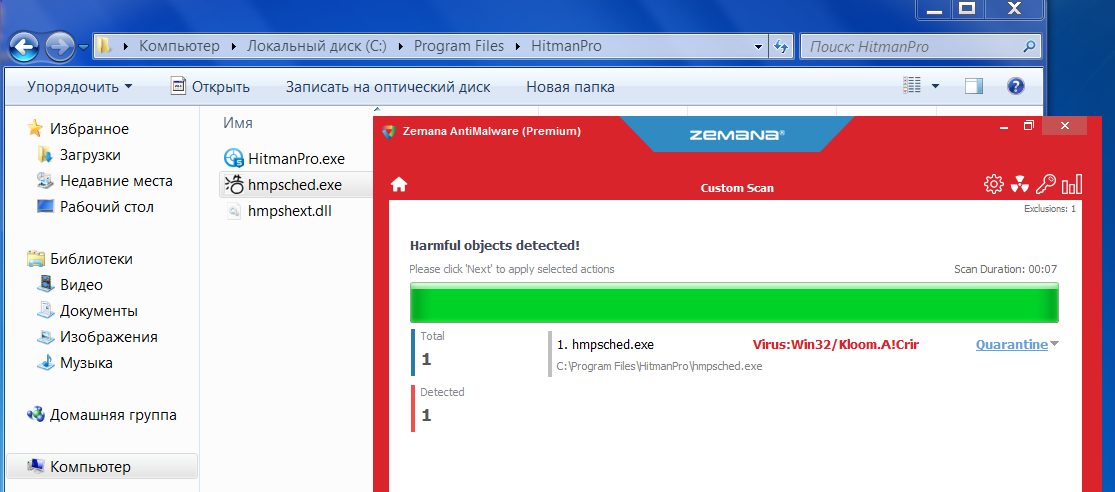1115x492 pixels.
Task: Click the Домашняя группа icon
Action: coord(36,415)
